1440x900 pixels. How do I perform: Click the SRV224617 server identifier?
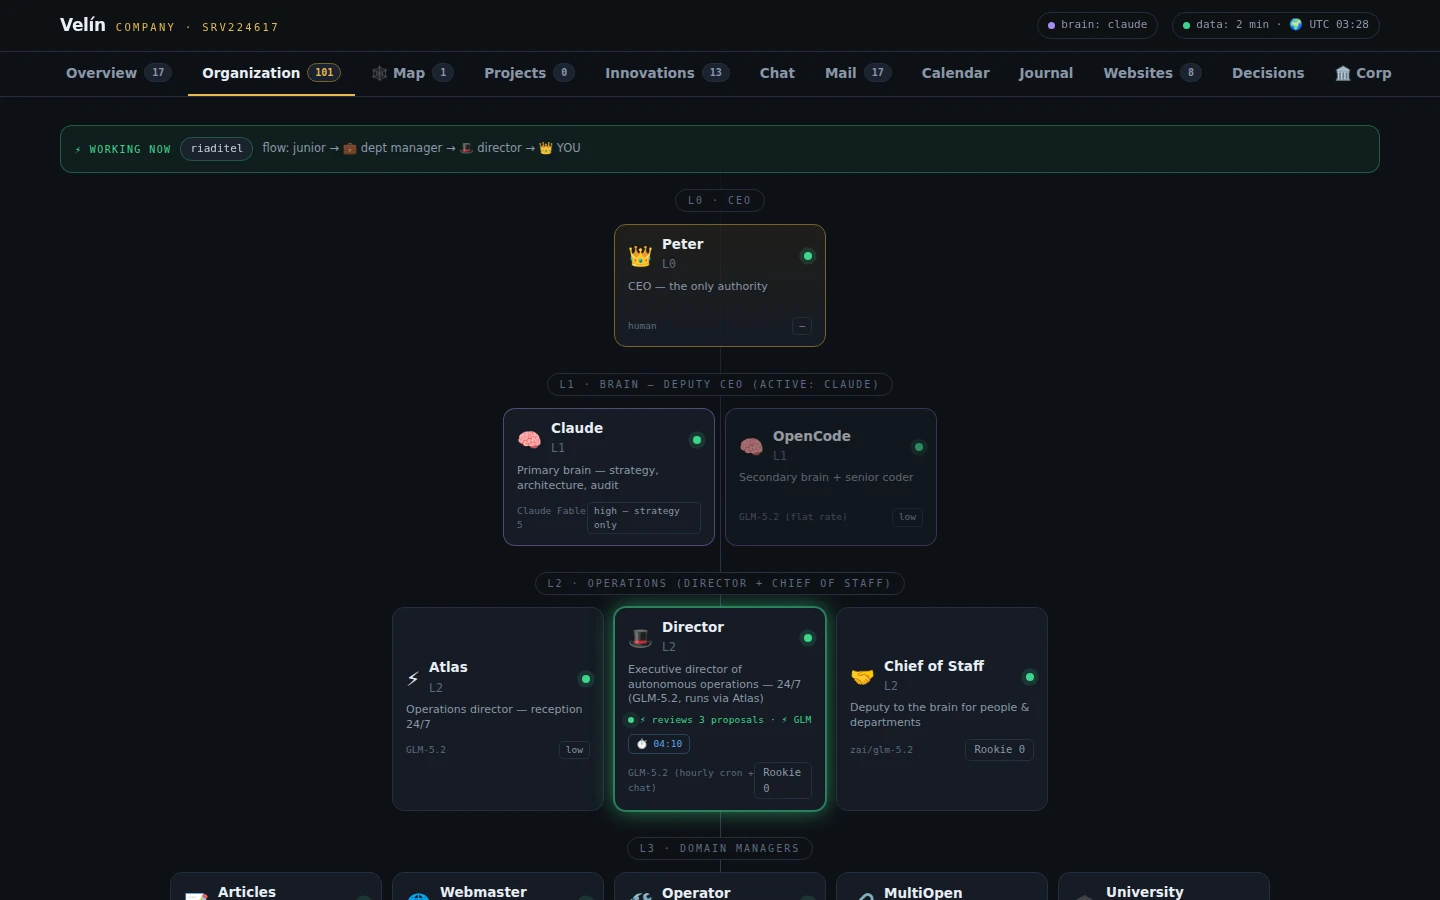(x=240, y=27)
